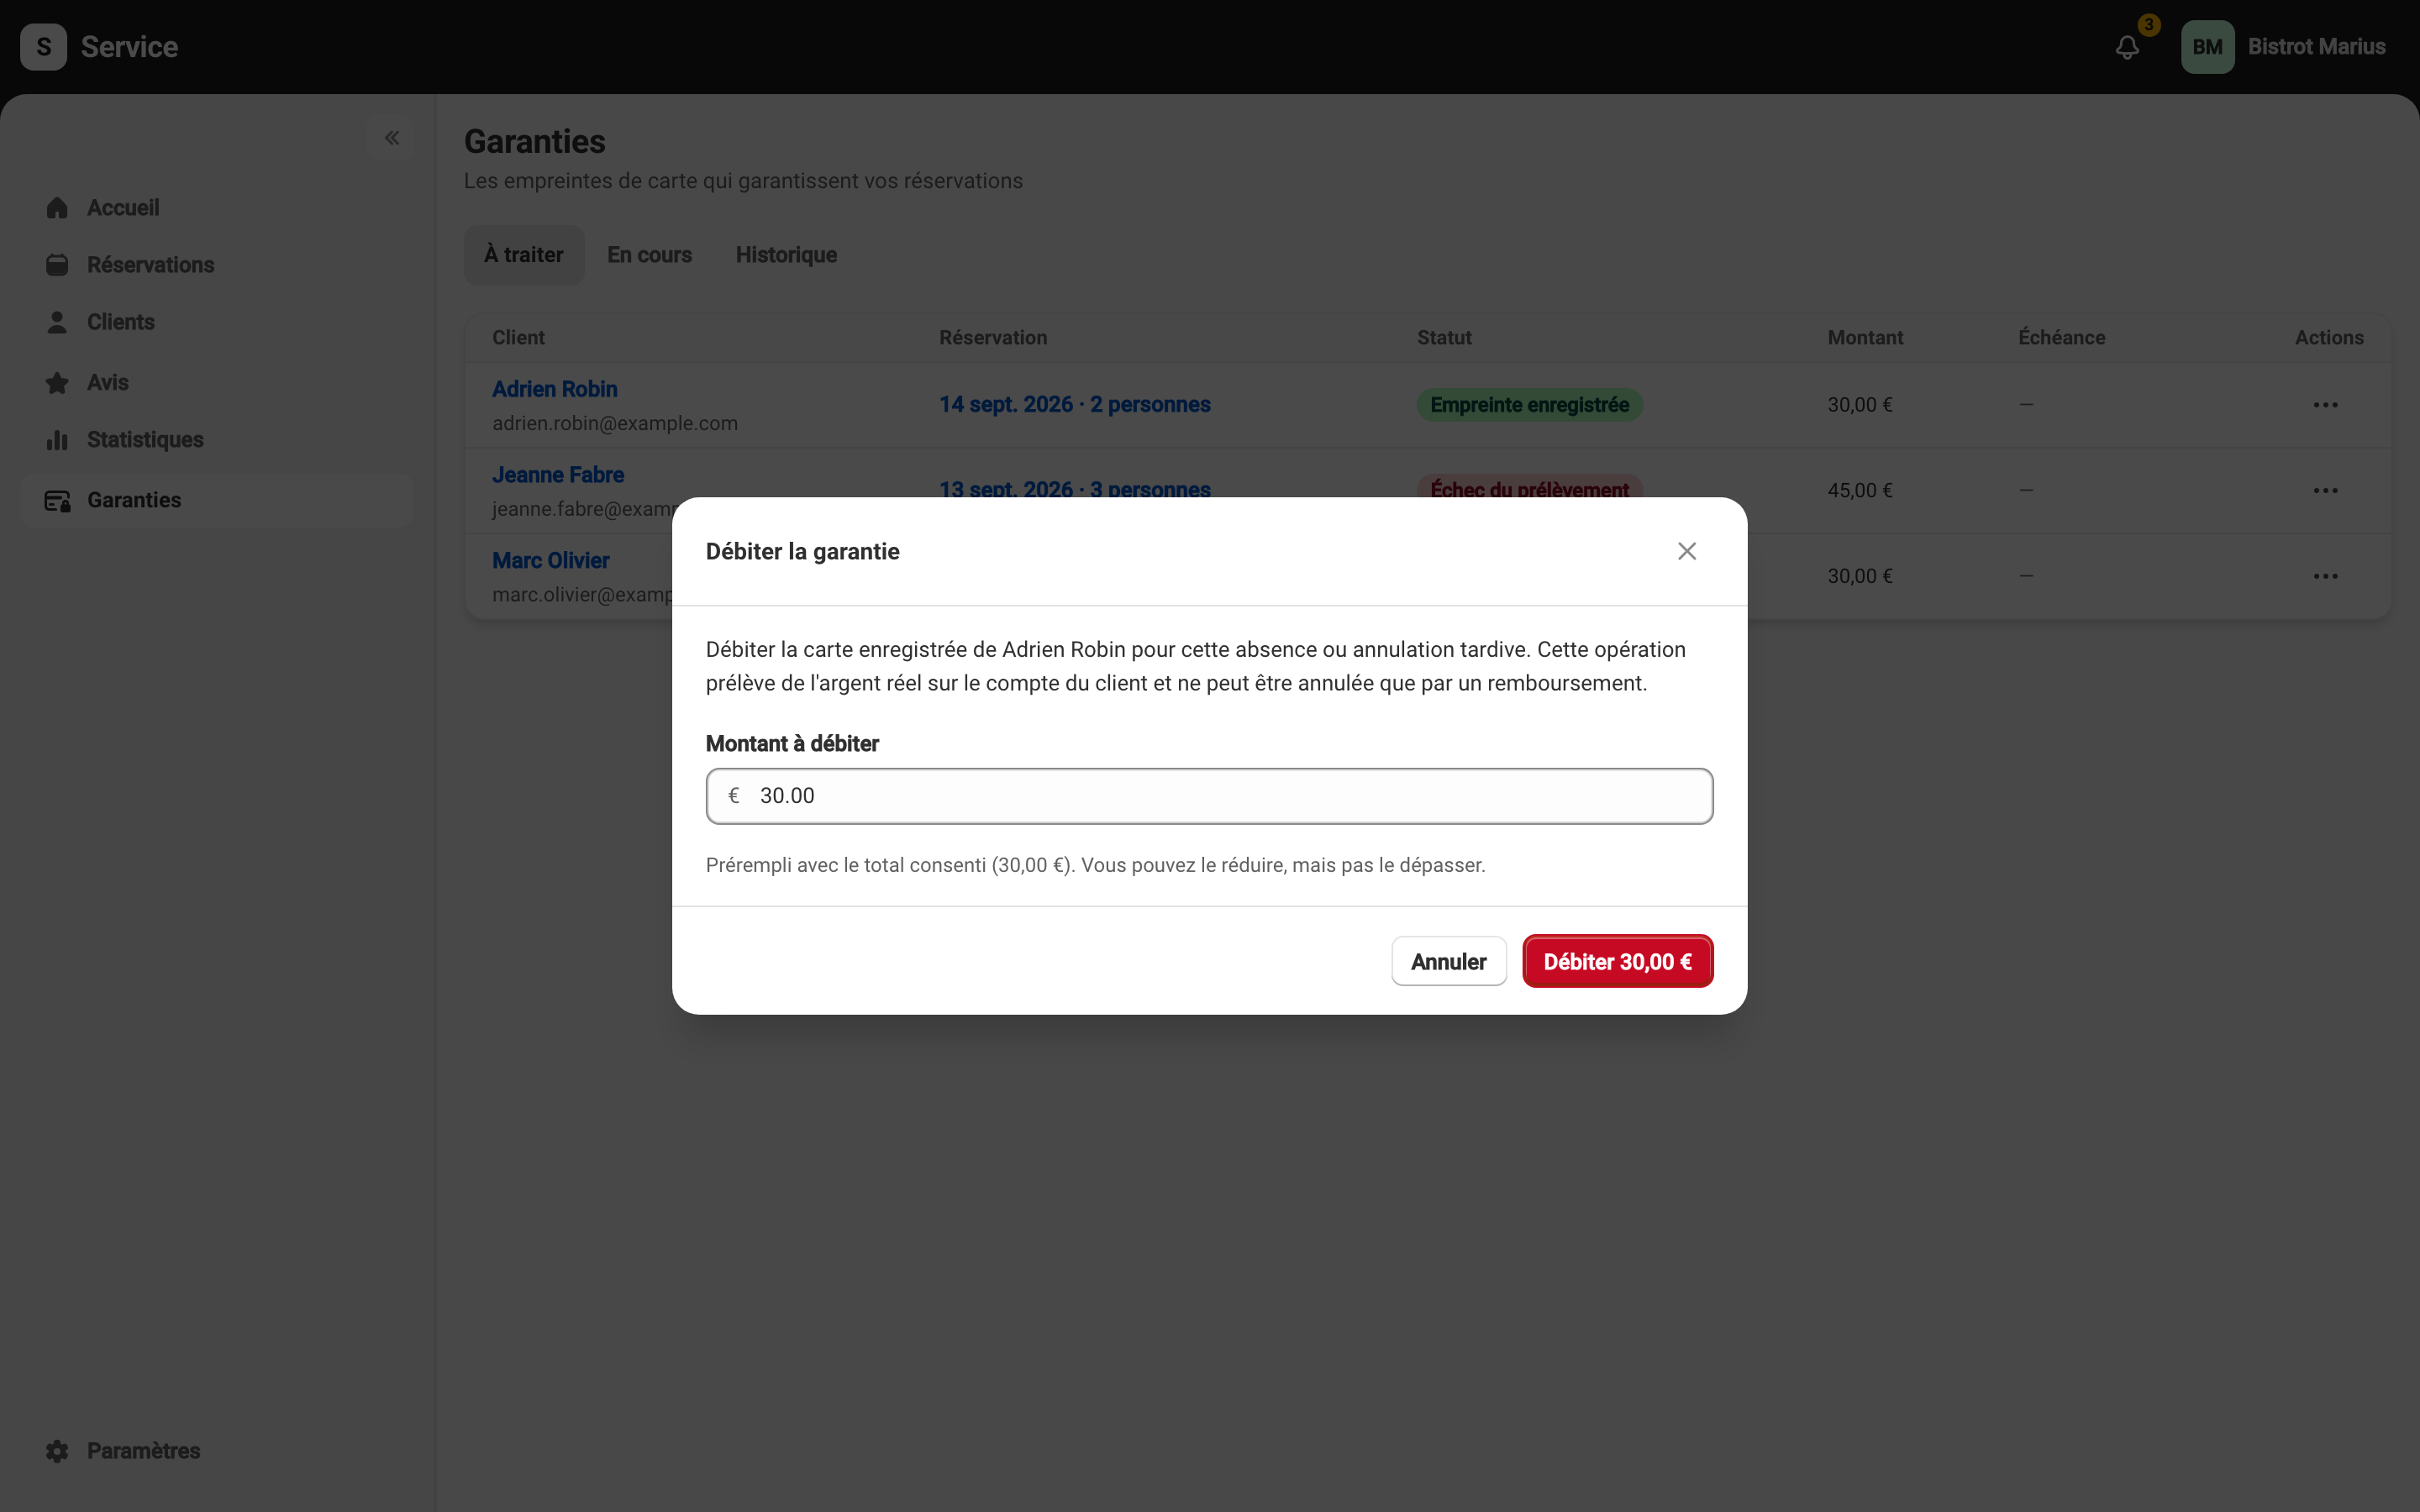The height and width of the screenshot is (1512, 2420).
Task: Open Réservations in the sidebar
Action: click(x=217, y=265)
